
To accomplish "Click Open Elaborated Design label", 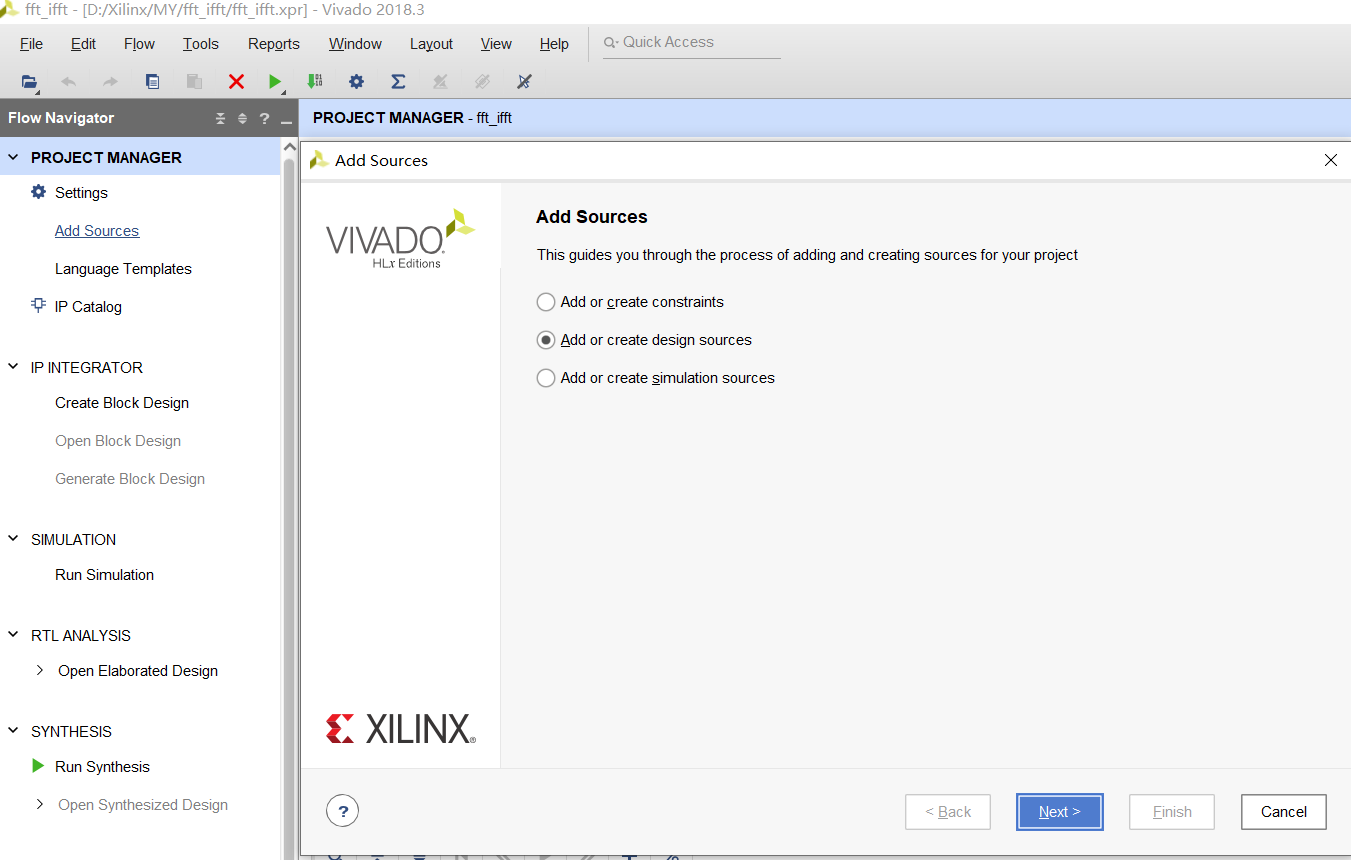I will point(138,670).
